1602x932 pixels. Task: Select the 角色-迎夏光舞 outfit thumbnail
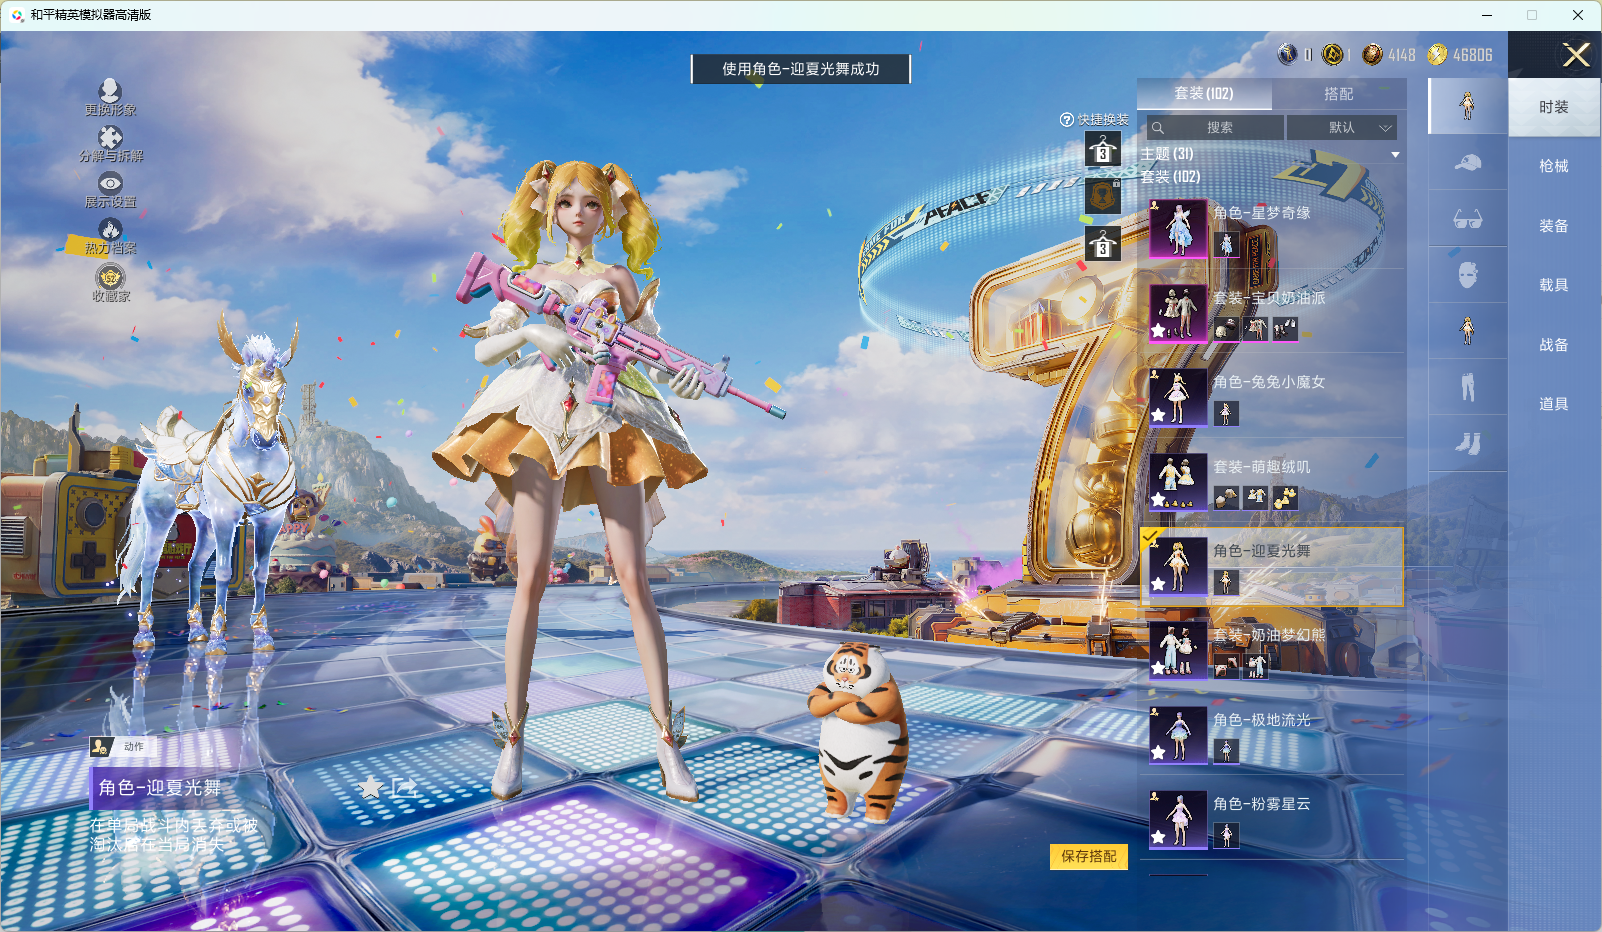coord(1179,566)
